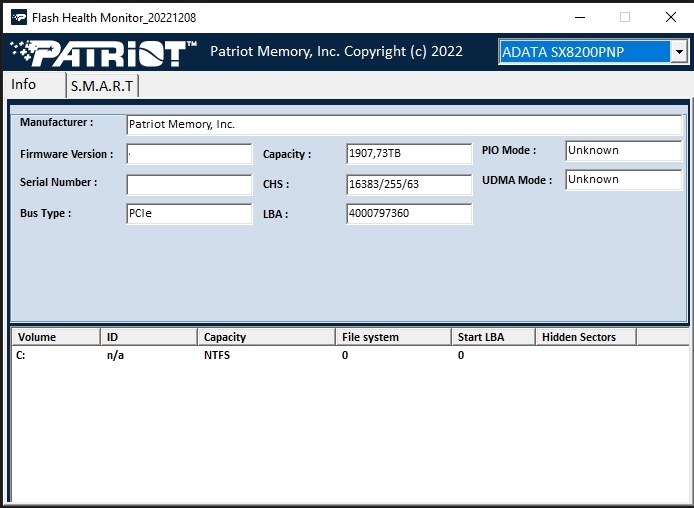Click the CHS field showing 16383/255/63
694x508 pixels.
[409, 185]
